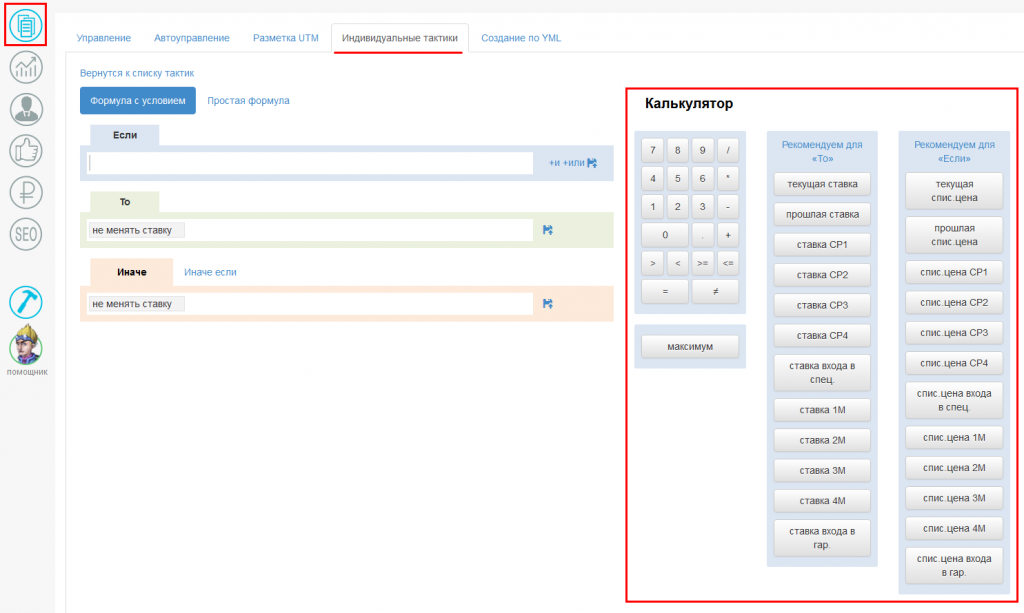Open the user profile sidebar icon

[25, 109]
